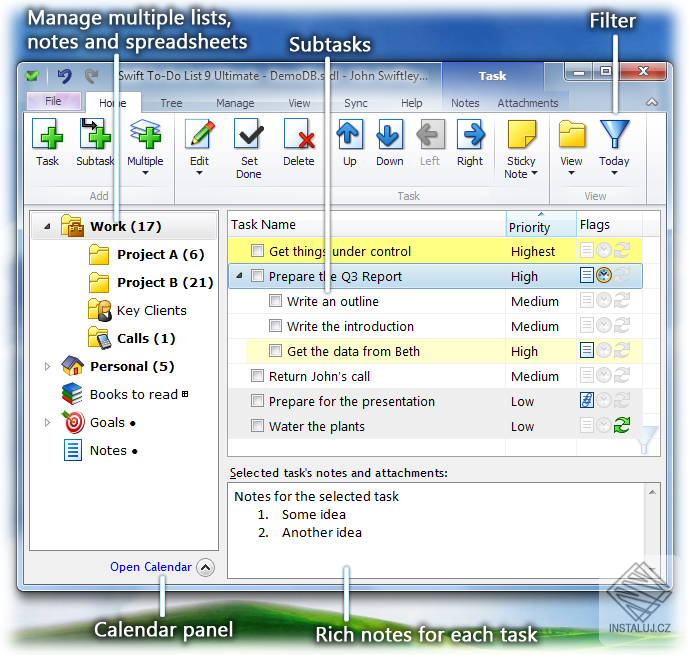Expand calendar panel with round arrow button
The image size is (690, 655).
206,567
